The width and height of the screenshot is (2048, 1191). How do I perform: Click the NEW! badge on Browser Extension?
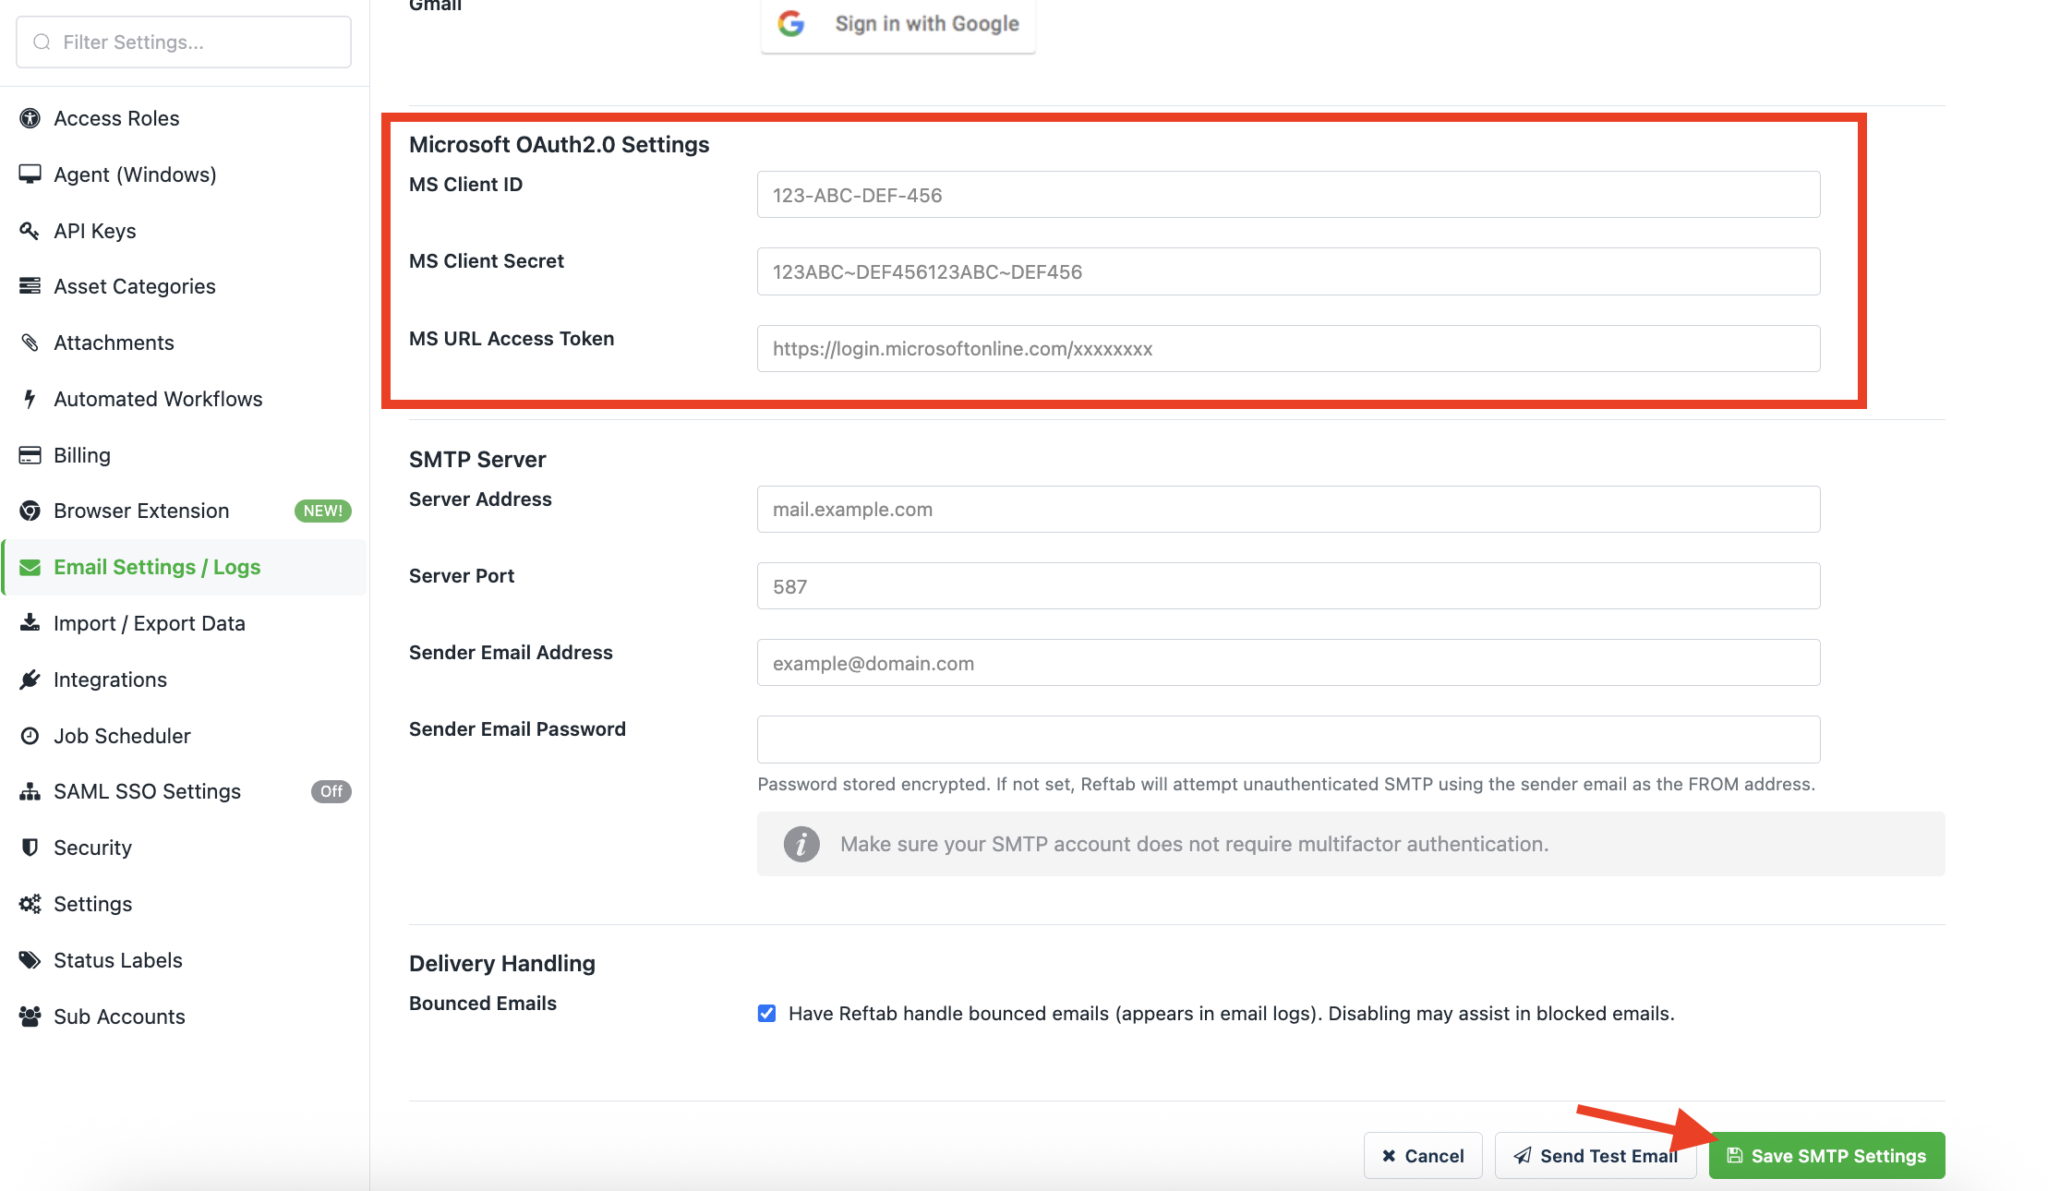pos(323,511)
